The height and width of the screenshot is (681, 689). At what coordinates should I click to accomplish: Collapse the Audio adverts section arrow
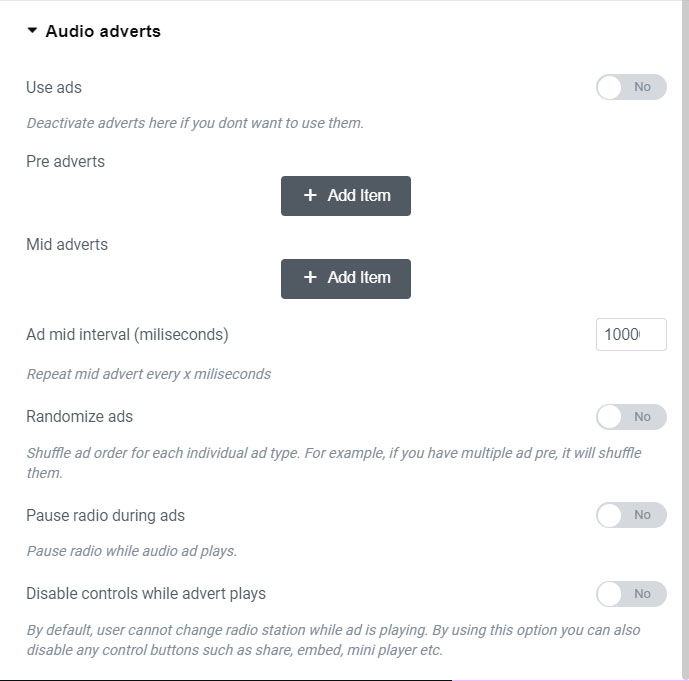32,31
